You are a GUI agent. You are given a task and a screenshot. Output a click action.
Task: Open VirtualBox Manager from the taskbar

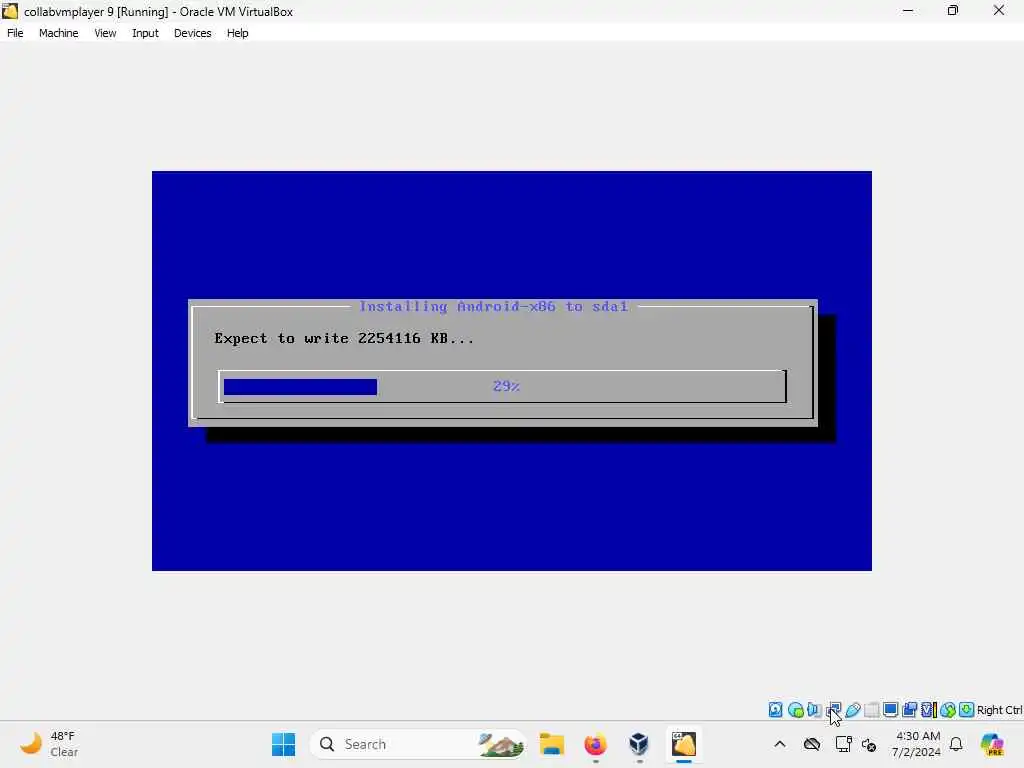pyautogui.click(x=639, y=744)
